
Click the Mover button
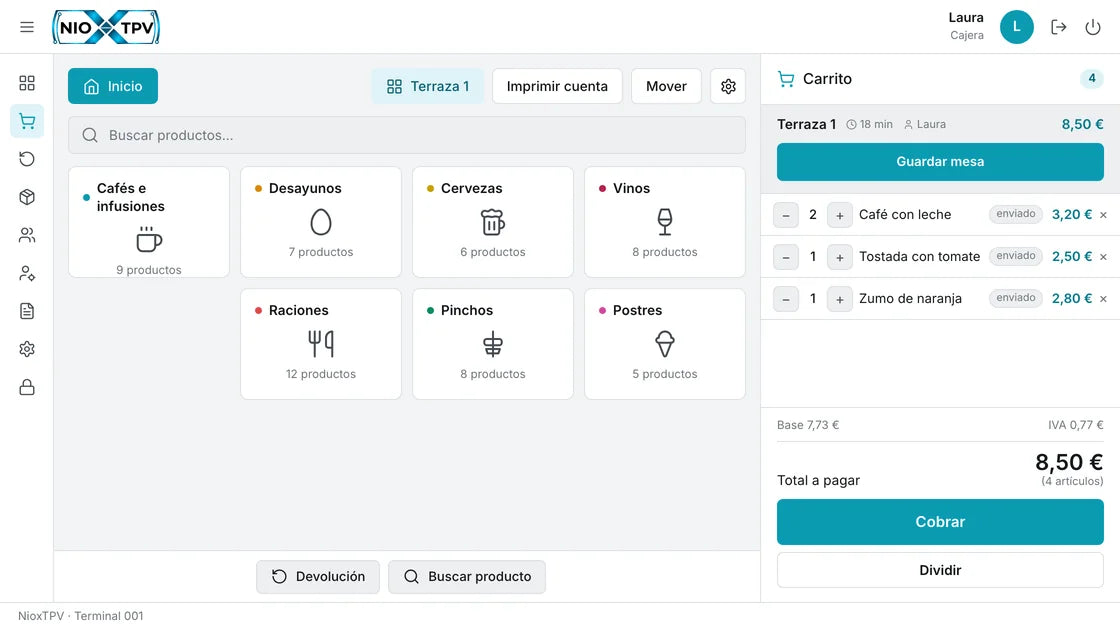coord(666,86)
